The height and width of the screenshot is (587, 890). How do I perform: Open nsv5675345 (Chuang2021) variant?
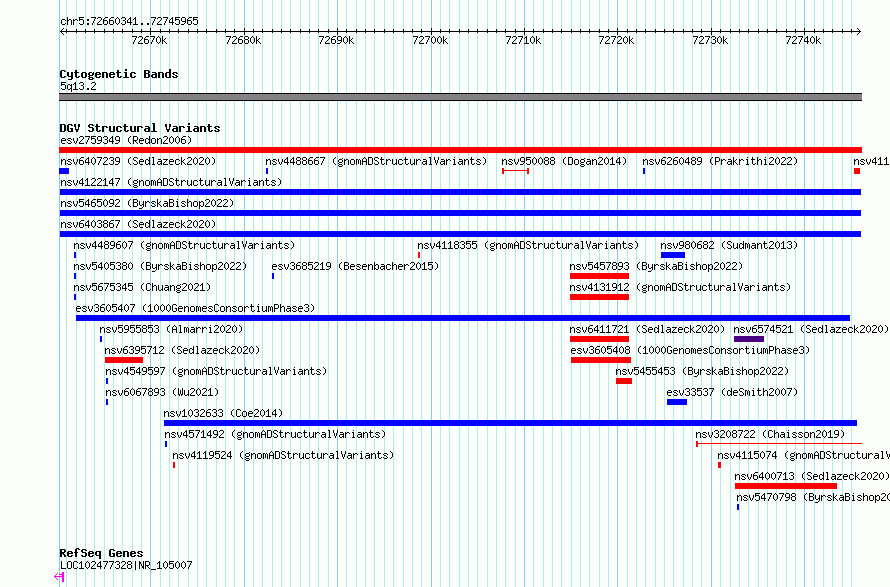click(x=142, y=287)
